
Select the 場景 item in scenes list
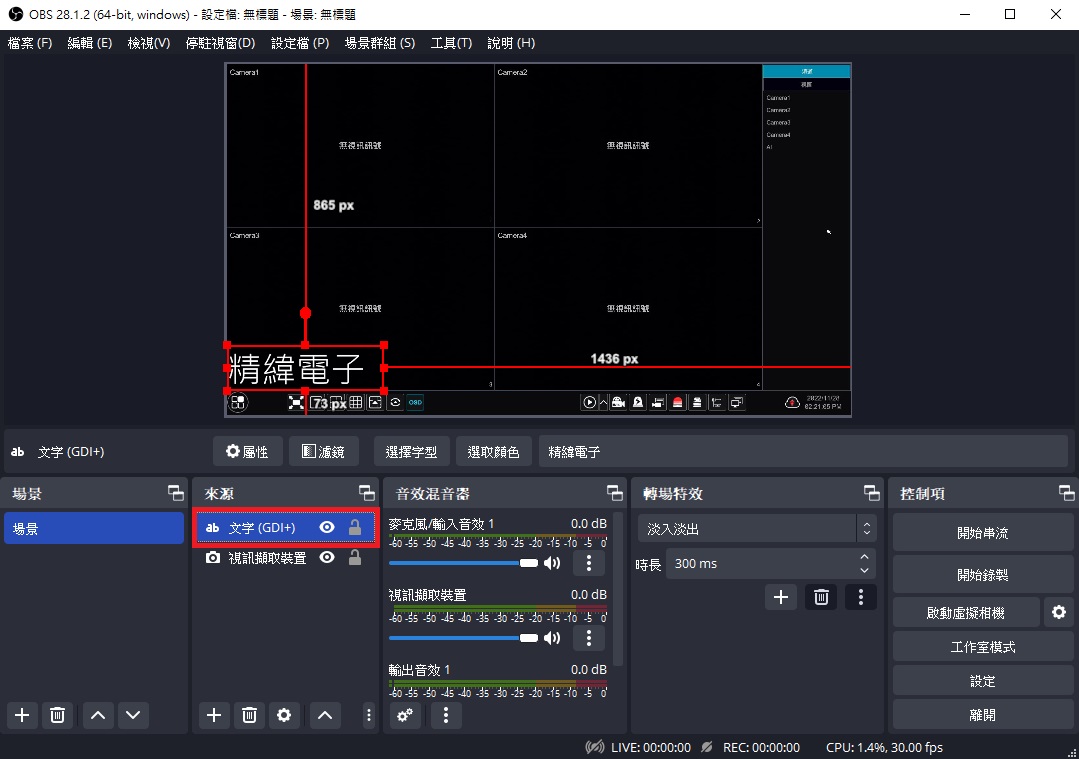(x=94, y=528)
